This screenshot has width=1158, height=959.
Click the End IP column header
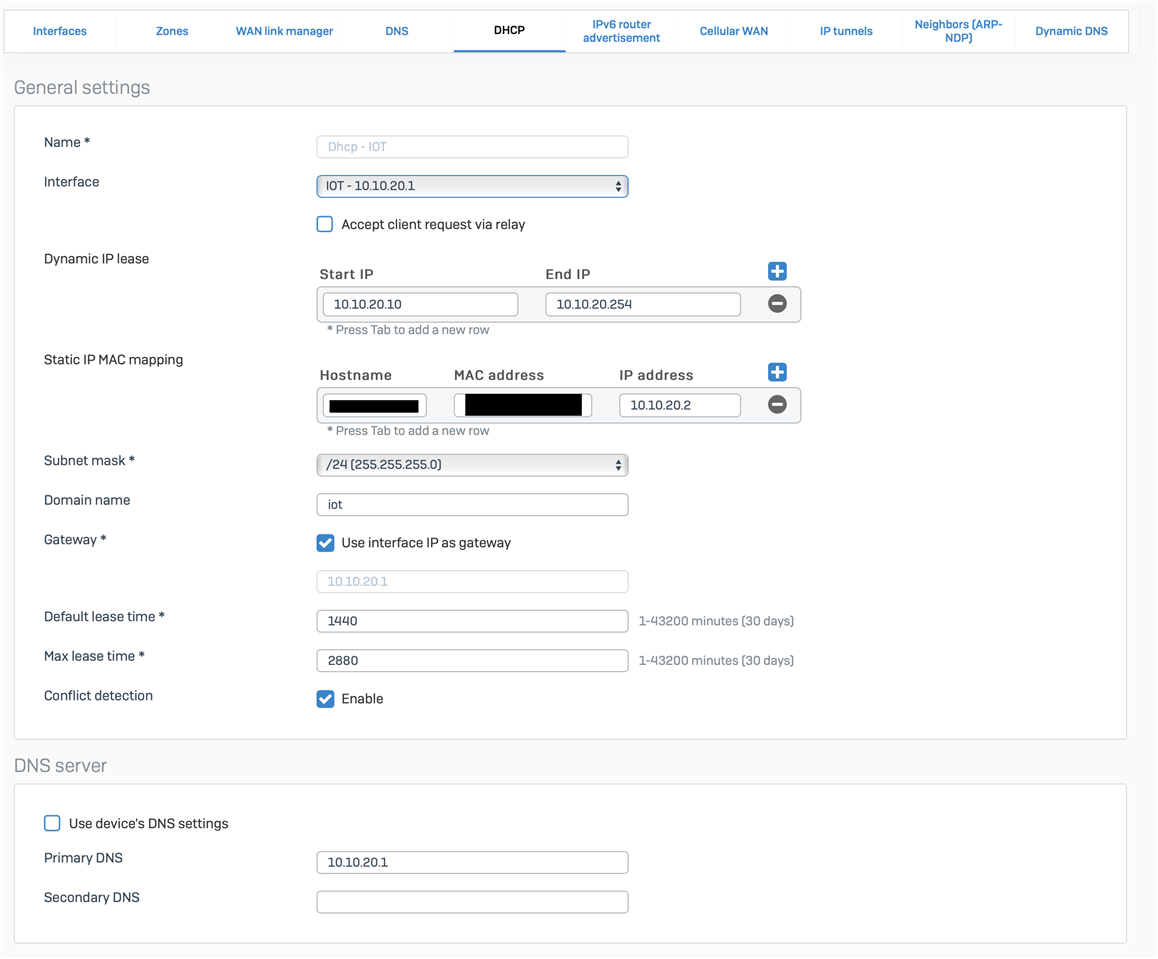click(568, 275)
